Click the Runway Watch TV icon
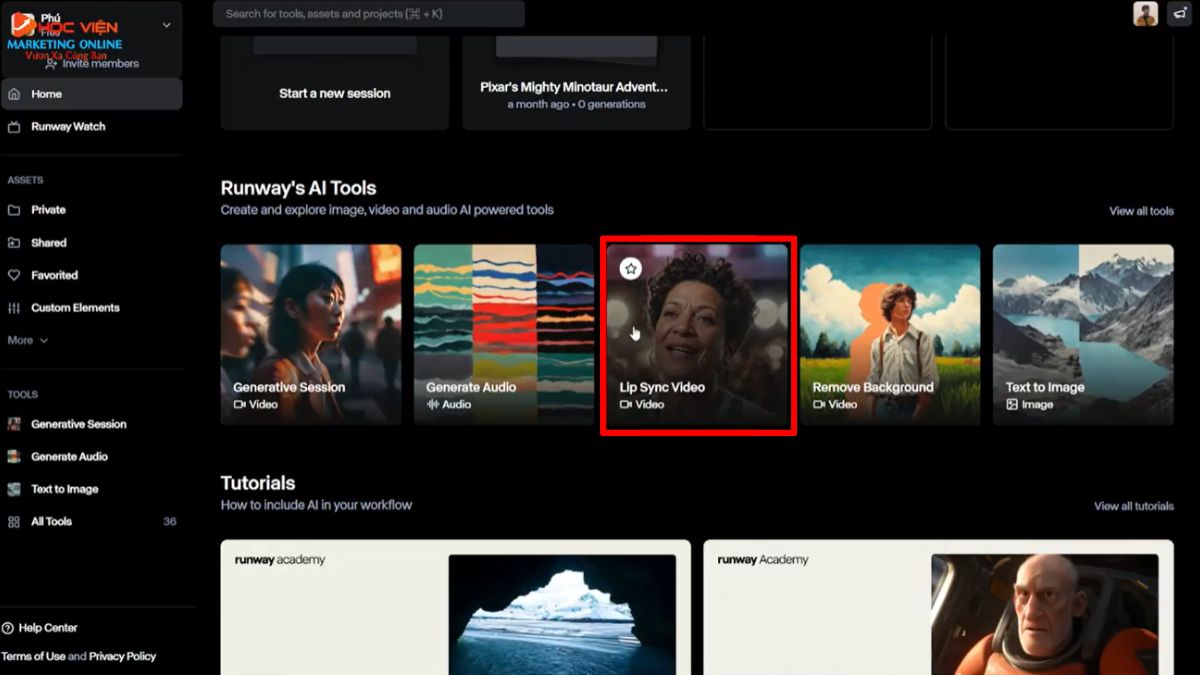Image resolution: width=1200 pixels, height=675 pixels. point(14,127)
